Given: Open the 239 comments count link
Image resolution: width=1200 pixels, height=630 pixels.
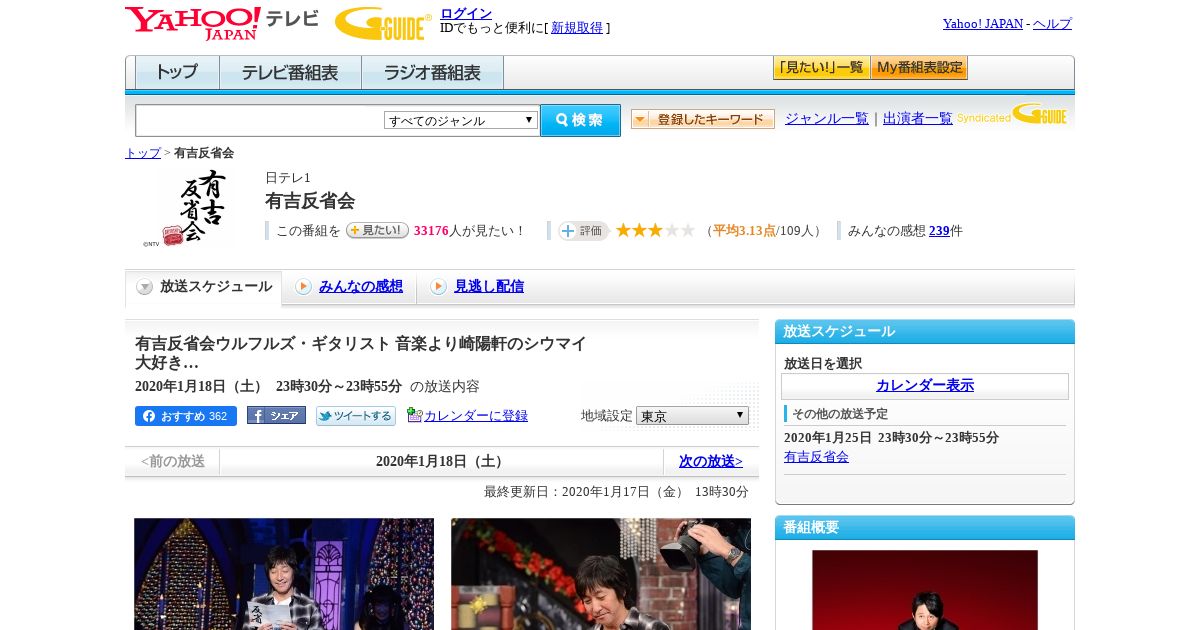Looking at the screenshot, I should coord(939,231).
